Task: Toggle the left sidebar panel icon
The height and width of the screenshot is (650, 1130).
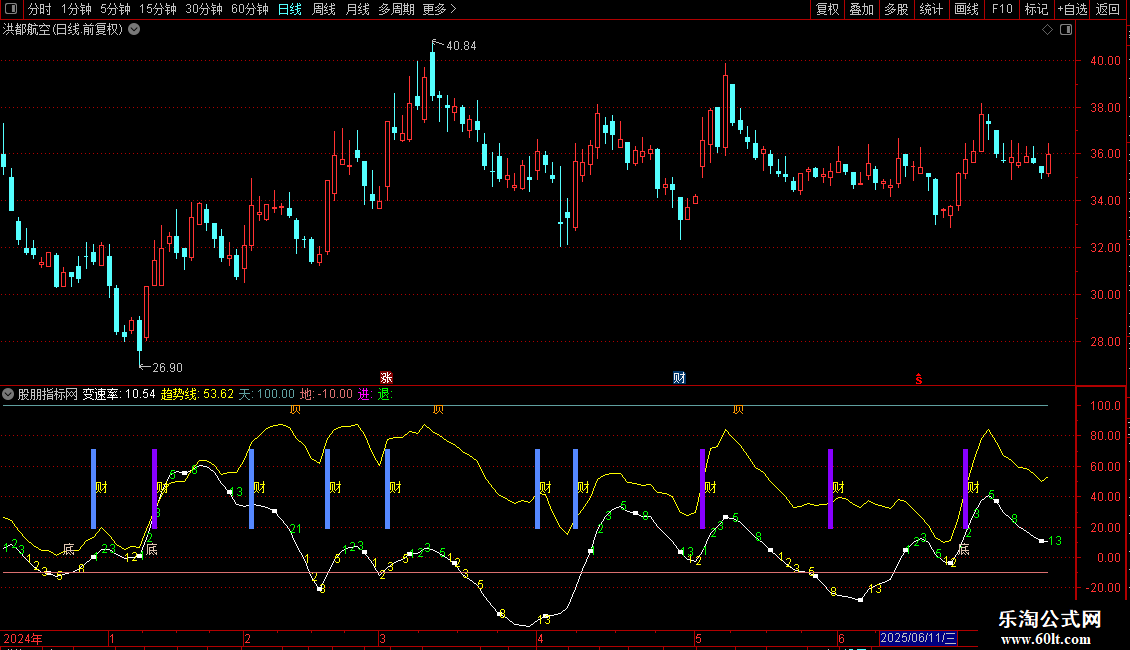Action: pyautogui.click(x=13, y=9)
